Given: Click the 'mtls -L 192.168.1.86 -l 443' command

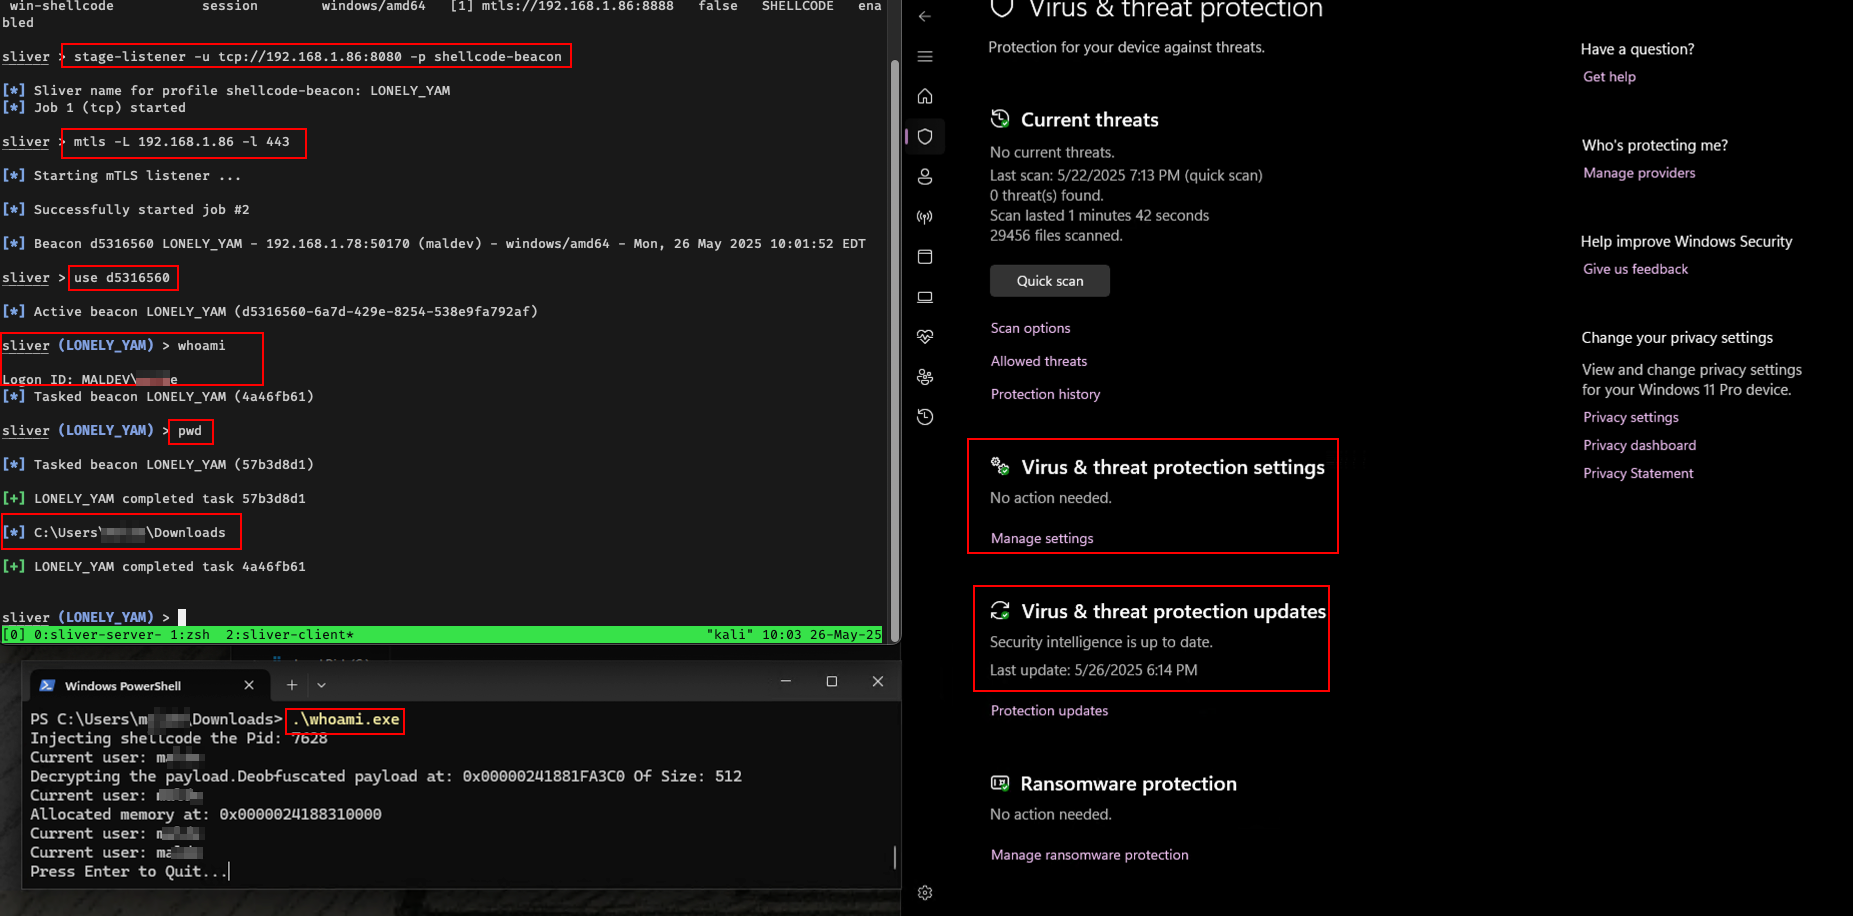Looking at the screenshot, I should [182, 142].
